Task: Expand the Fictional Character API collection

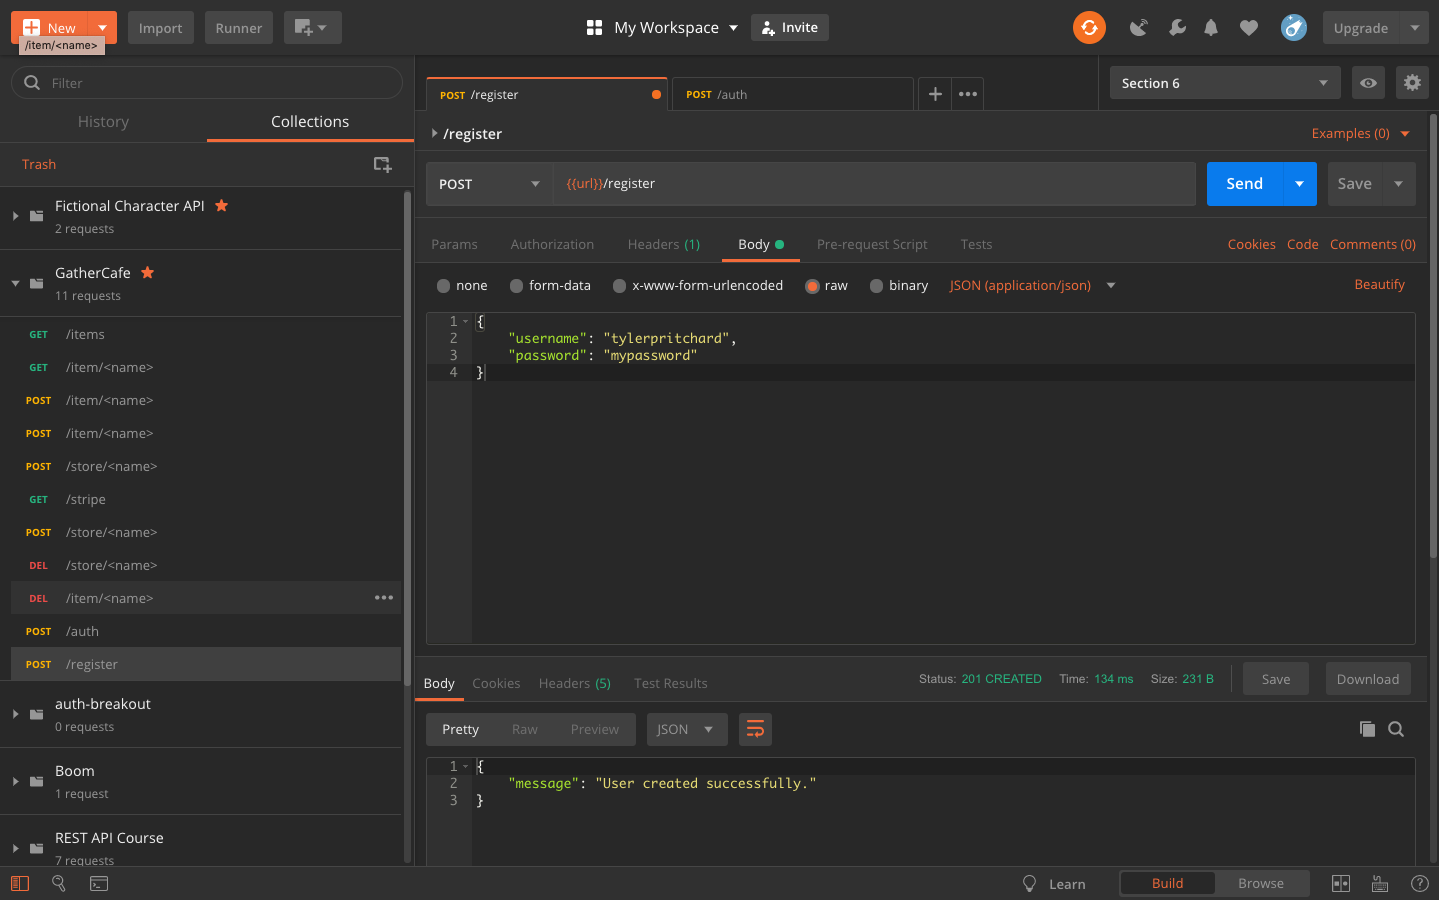Action: pyautogui.click(x=15, y=216)
